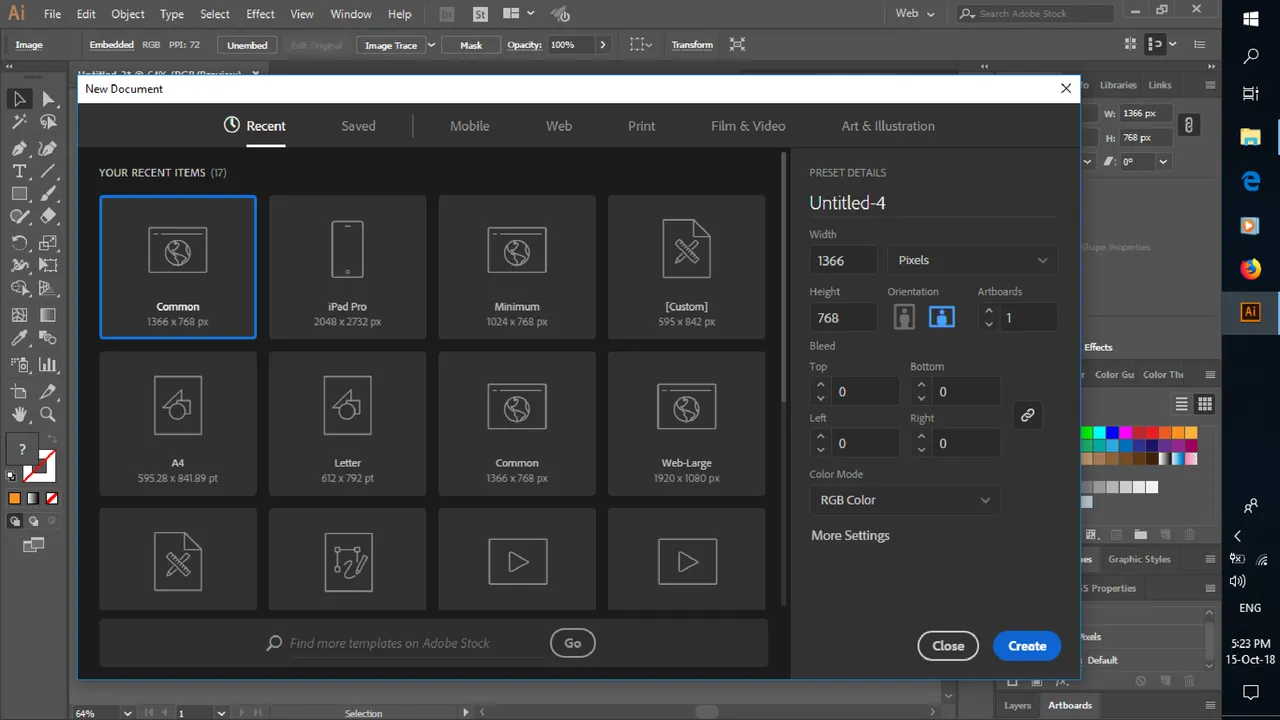
Task: Open Microsoft Edge from the taskbar
Action: coord(1250,181)
